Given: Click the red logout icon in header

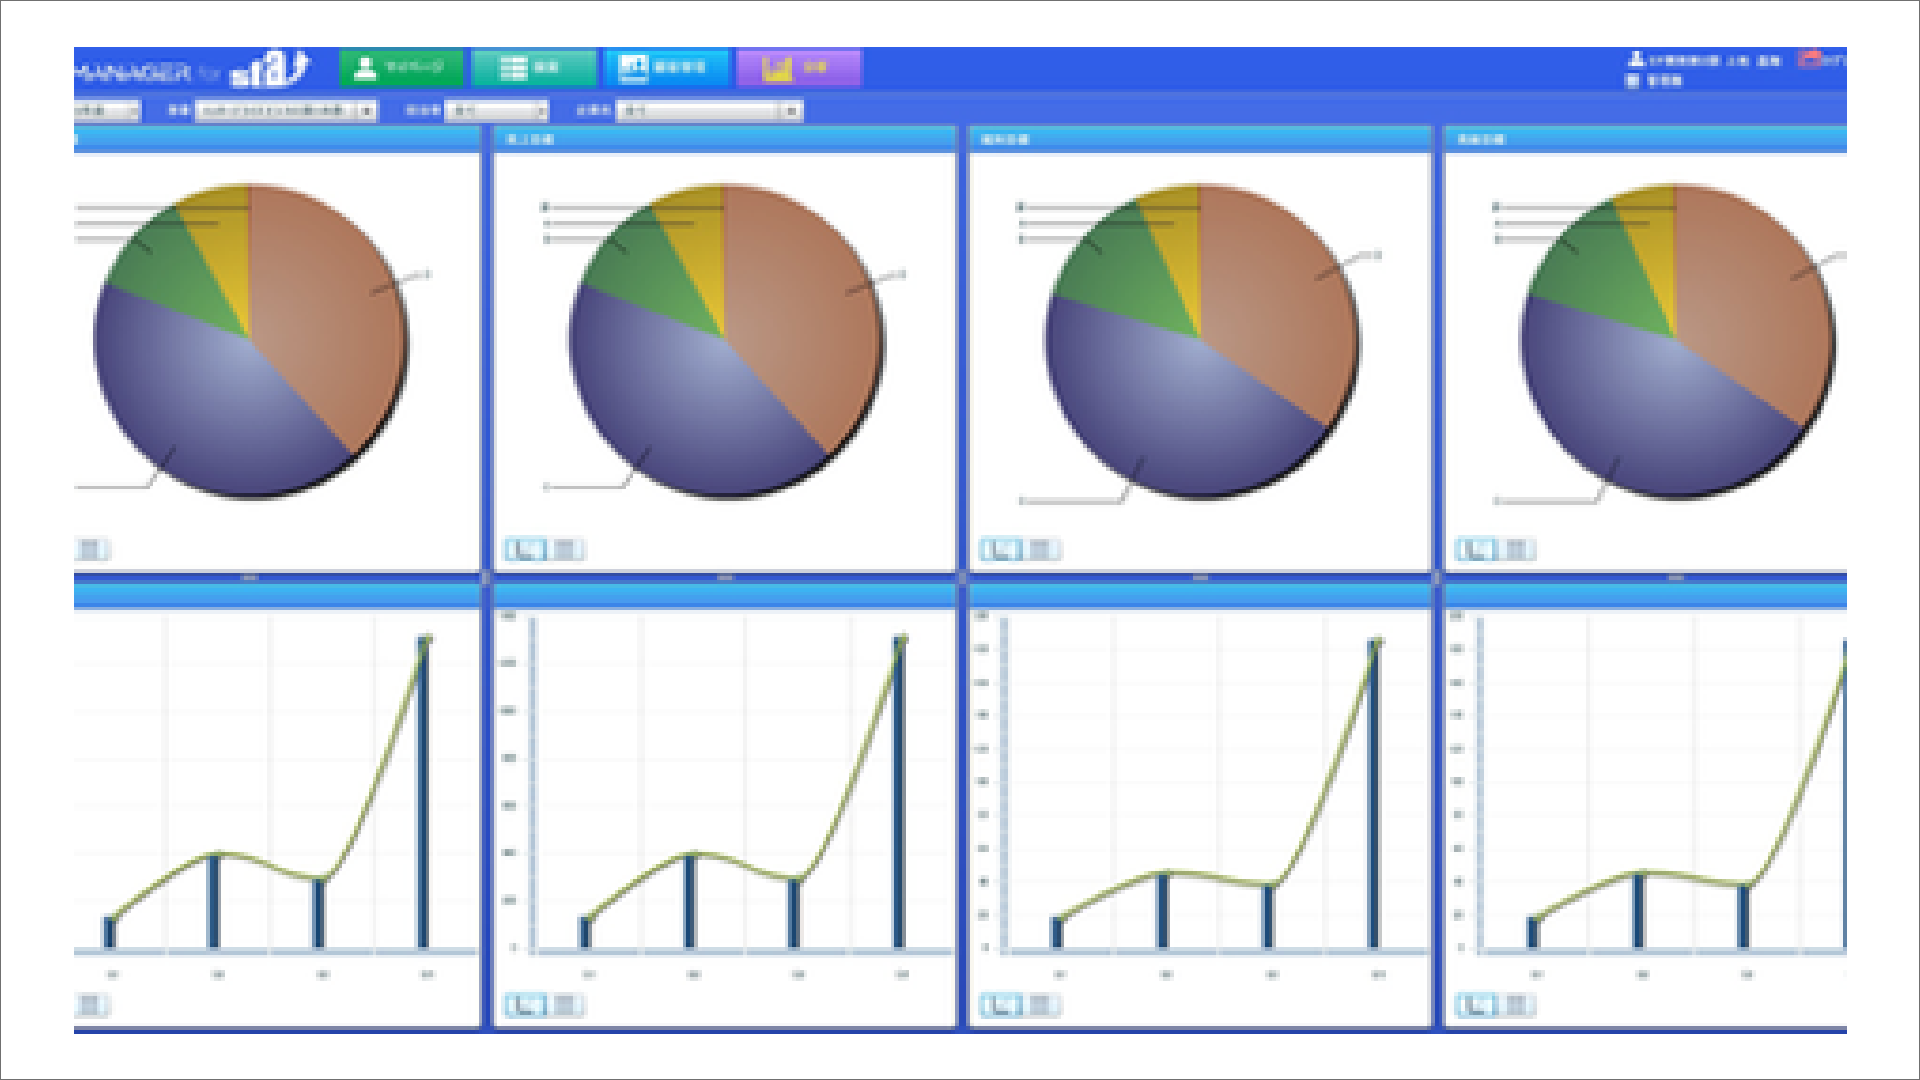Looking at the screenshot, I should 1809,59.
